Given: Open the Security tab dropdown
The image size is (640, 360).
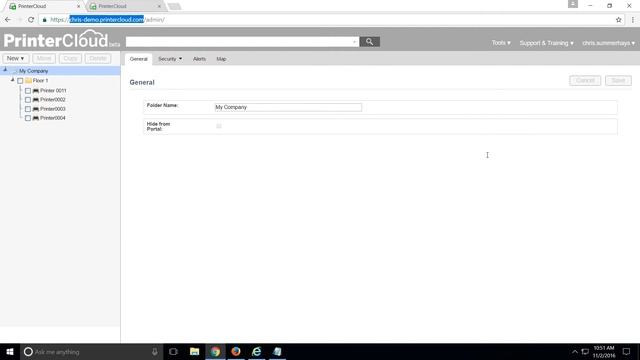Looking at the screenshot, I should (x=170, y=59).
